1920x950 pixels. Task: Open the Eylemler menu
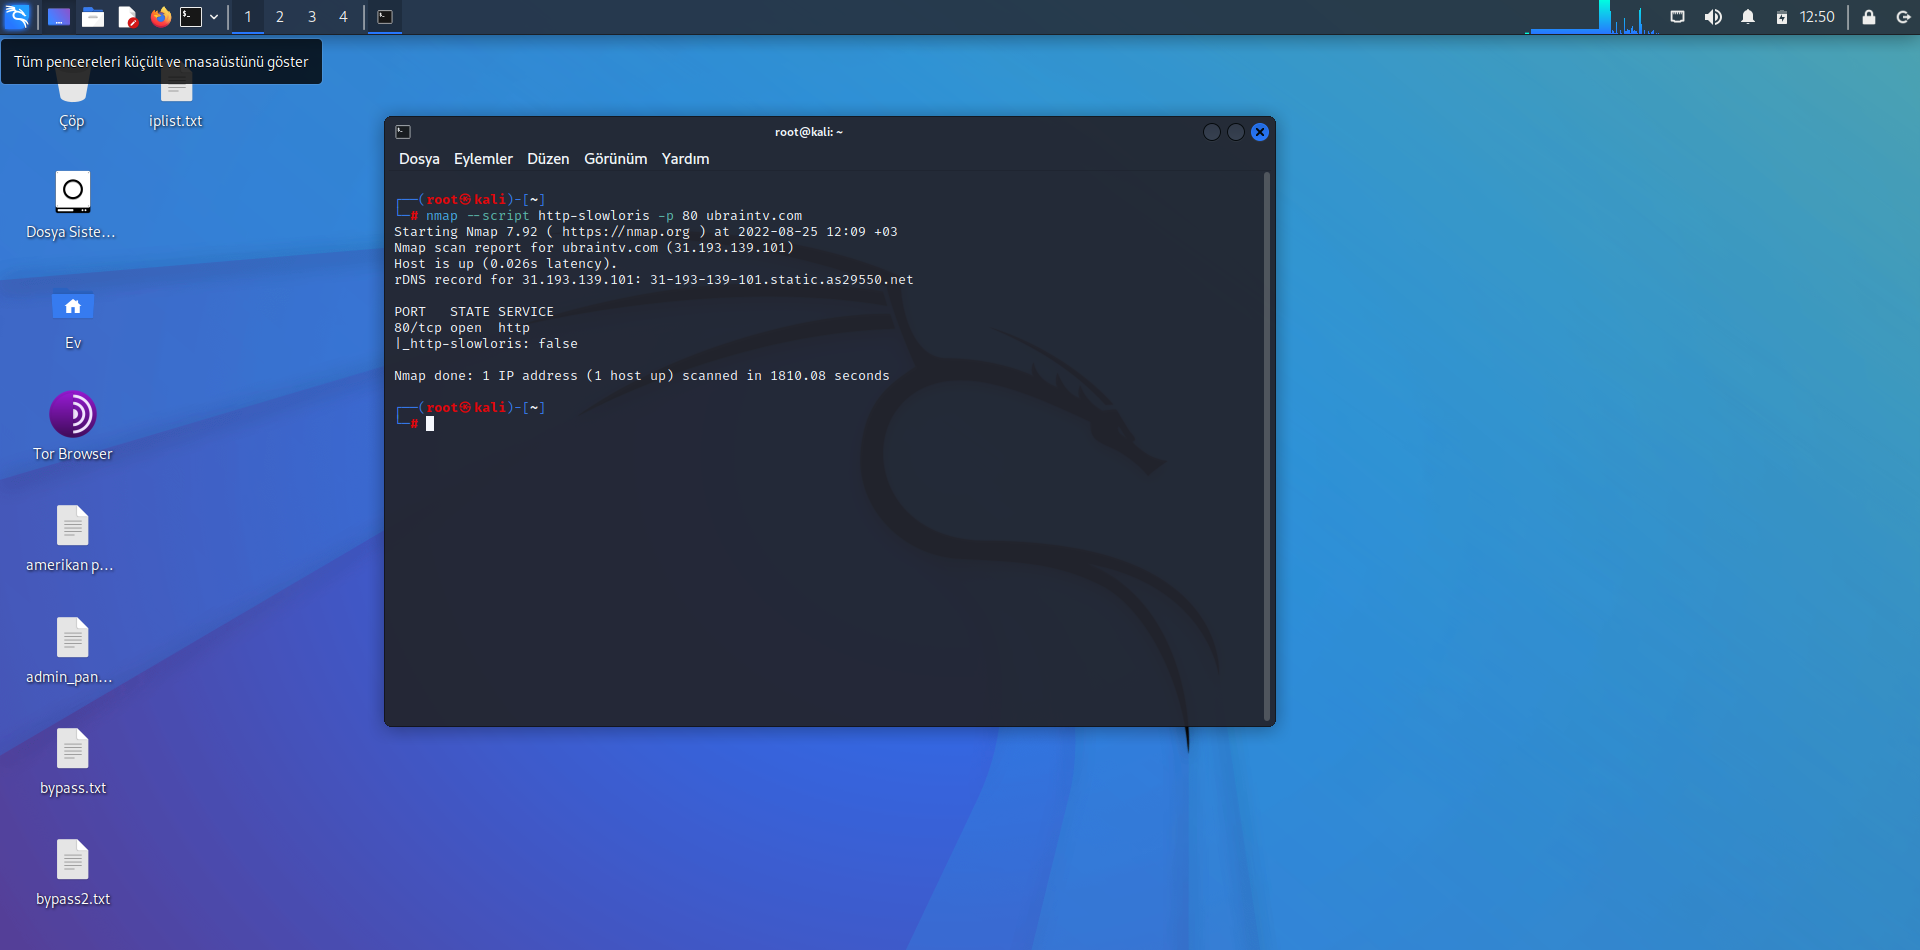(483, 159)
